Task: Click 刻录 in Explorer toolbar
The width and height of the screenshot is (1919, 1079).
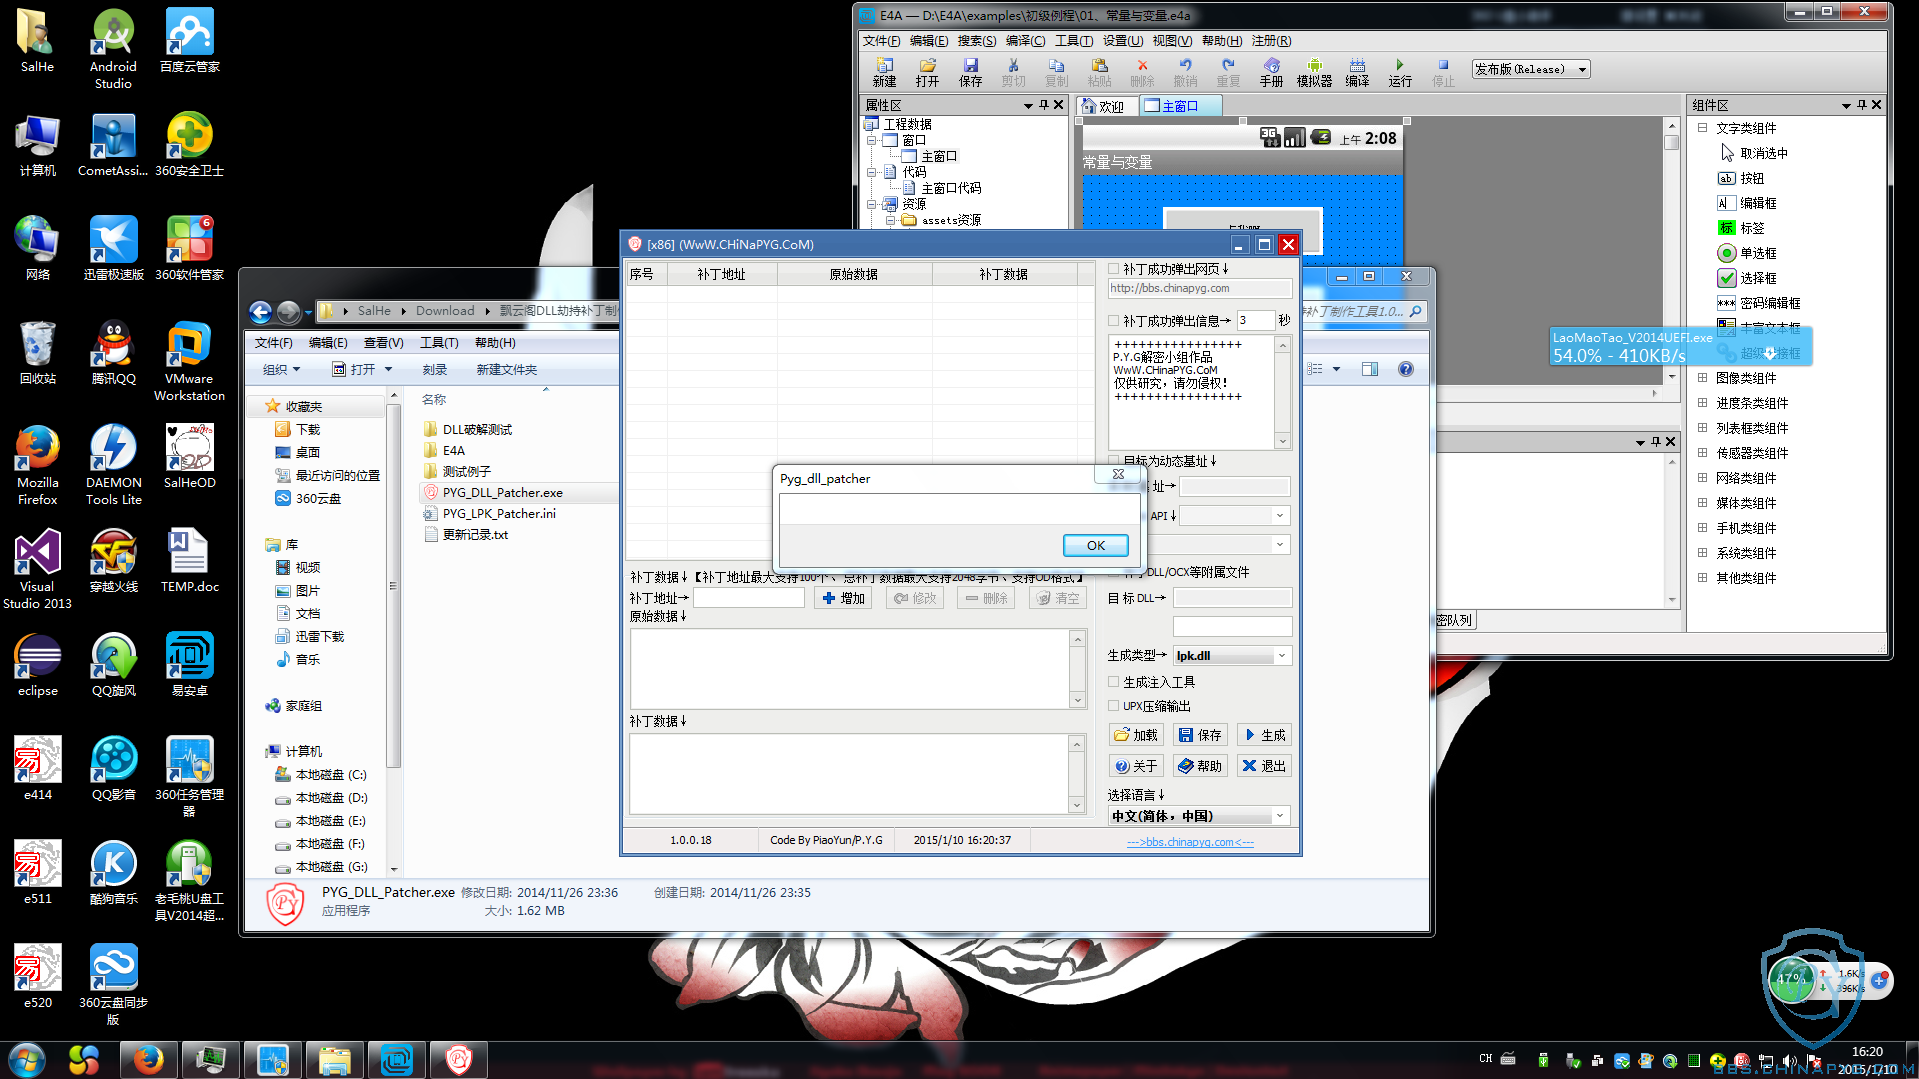Action: [434, 370]
